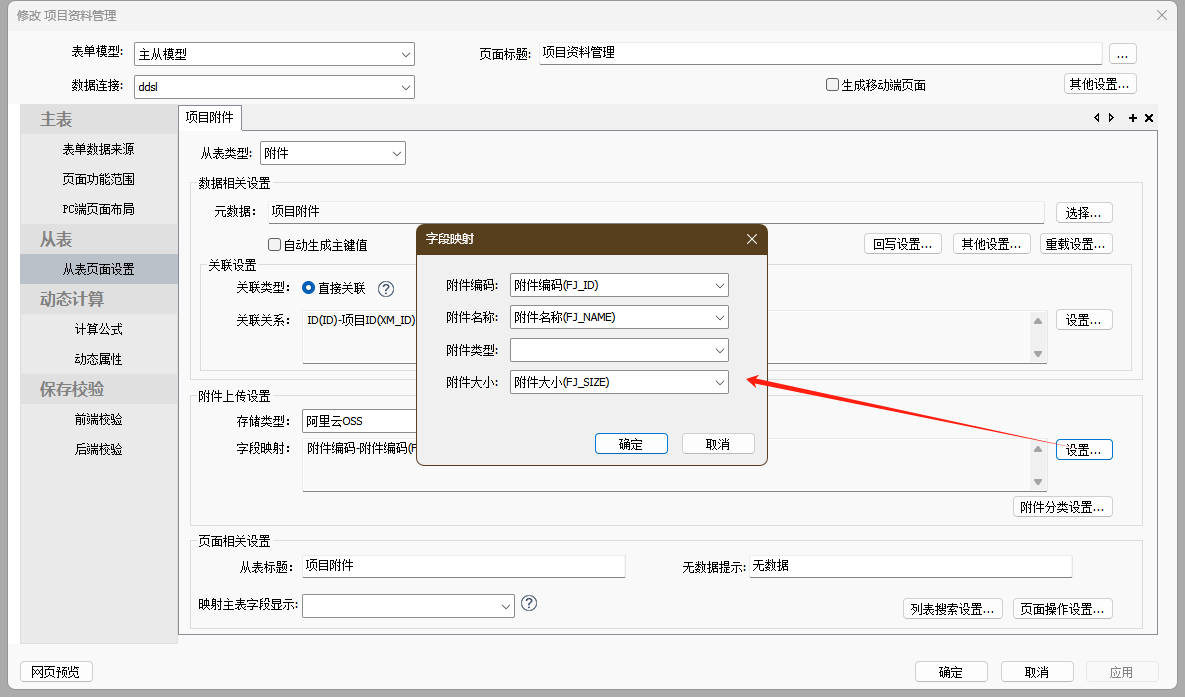1185x697 pixels.
Task: Select 表单数据来源 in the sidebar
Action: [98, 149]
